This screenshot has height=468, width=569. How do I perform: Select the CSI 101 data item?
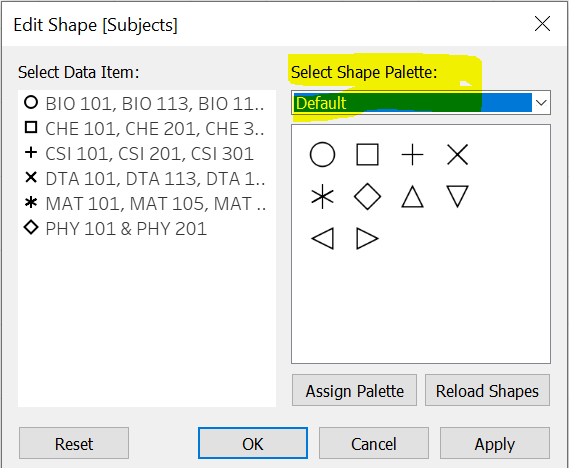coord(145,153)
